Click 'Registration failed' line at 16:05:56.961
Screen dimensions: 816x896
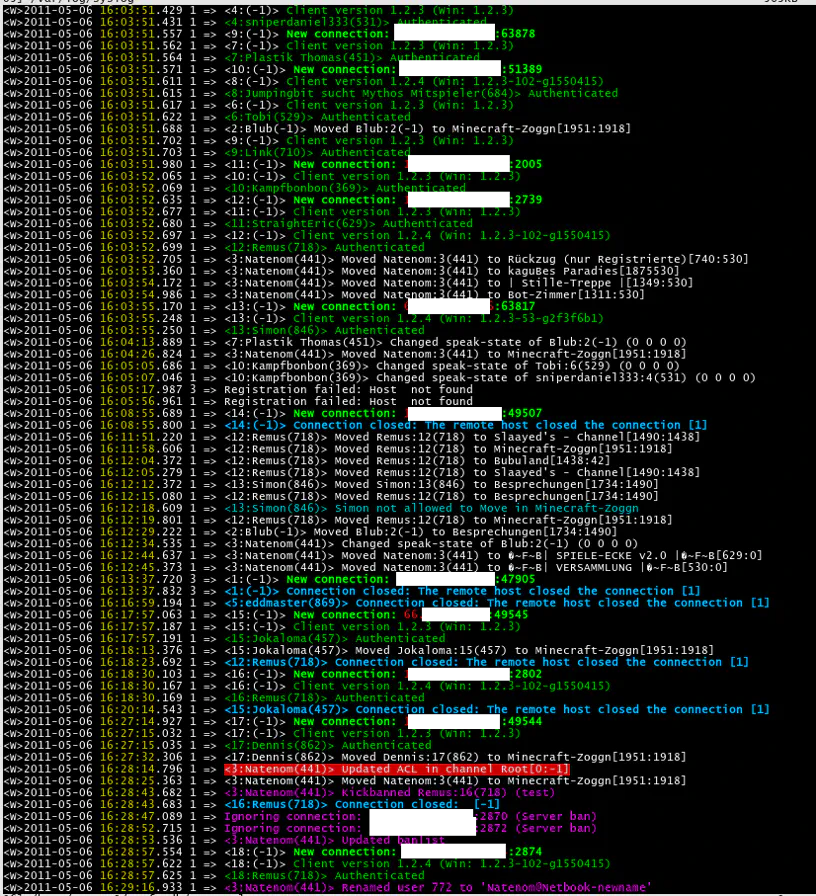[x=349, y=401]
